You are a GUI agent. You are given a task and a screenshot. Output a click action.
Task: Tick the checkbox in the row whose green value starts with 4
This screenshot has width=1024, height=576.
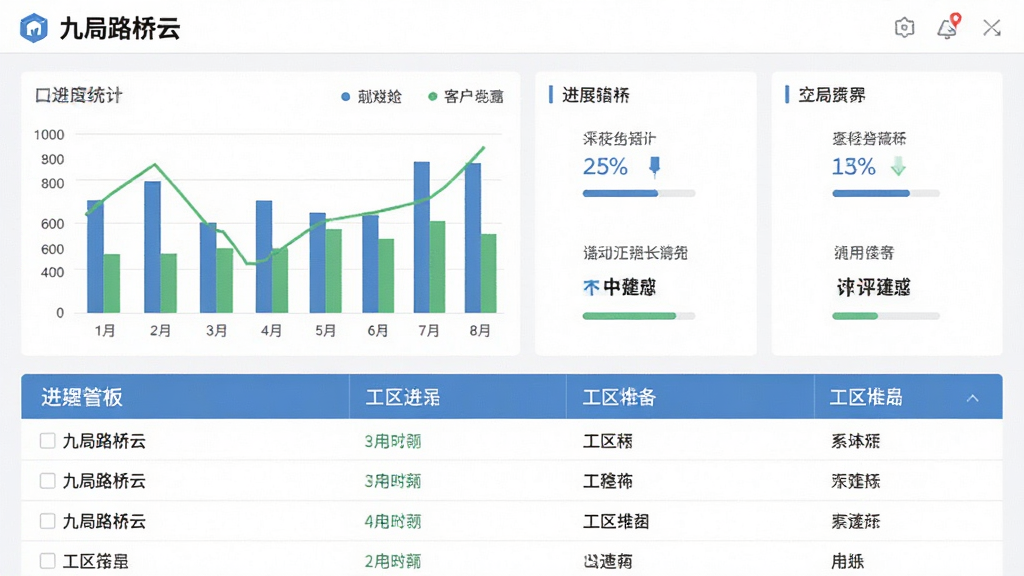pyautogui.click(x=47, y=521)
